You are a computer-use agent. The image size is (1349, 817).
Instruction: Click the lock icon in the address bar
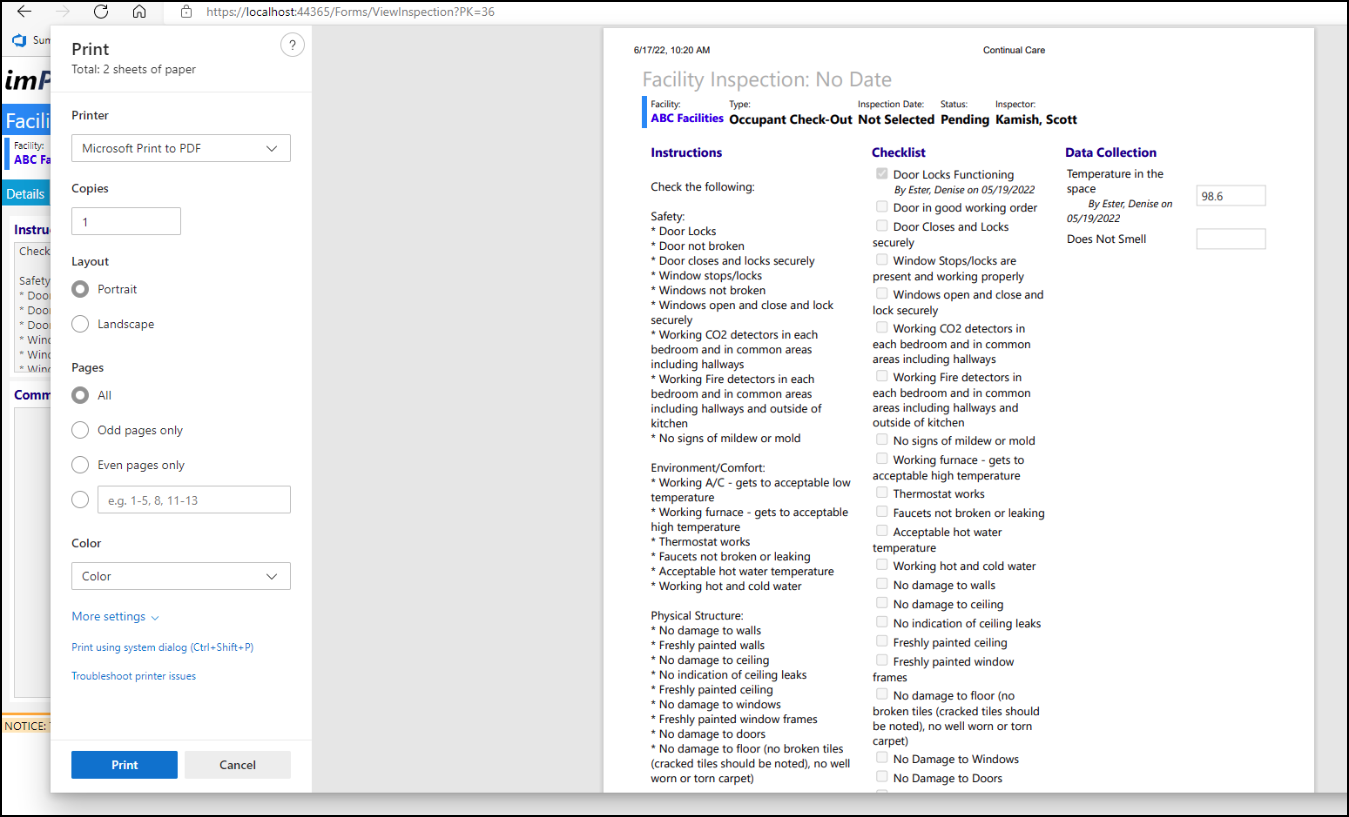tap(186, 12)
